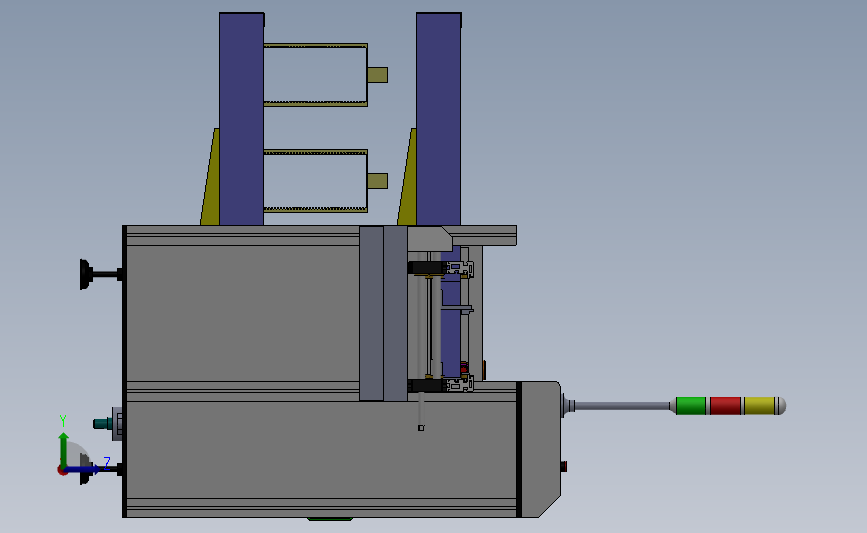867x533 pixels.
Task: Select the signal tower's gray support pole
Action: point(623,406)
